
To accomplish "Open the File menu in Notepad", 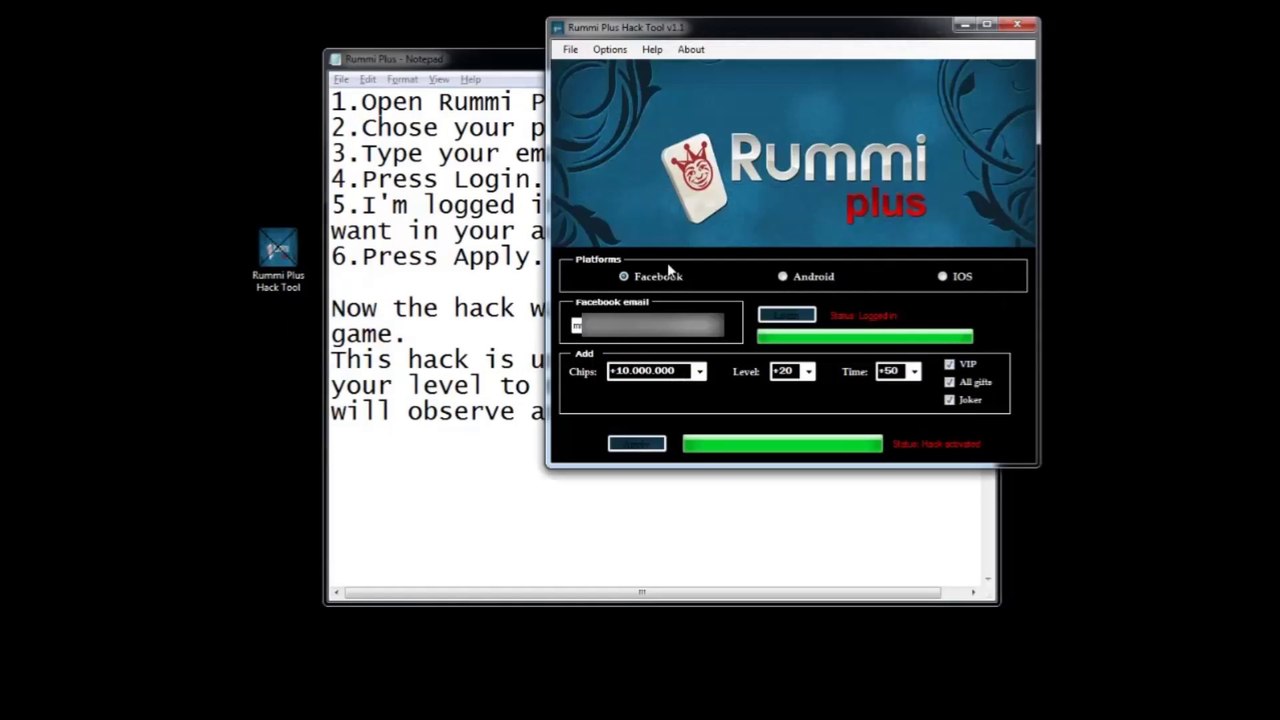I will (341, 80).
